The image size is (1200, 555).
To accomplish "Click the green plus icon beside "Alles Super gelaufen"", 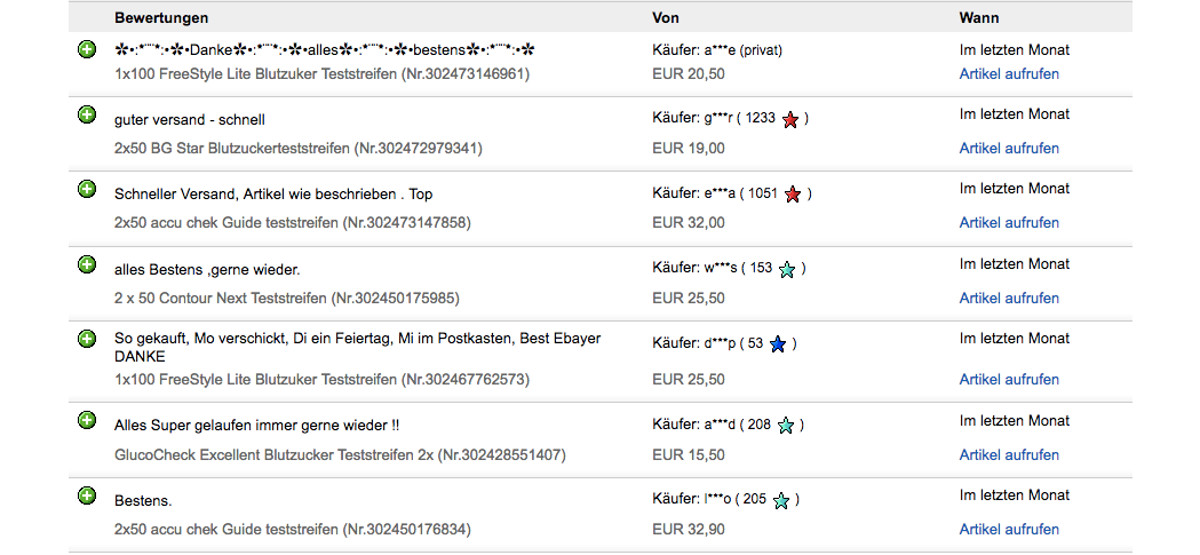I will tap(87, 420).
